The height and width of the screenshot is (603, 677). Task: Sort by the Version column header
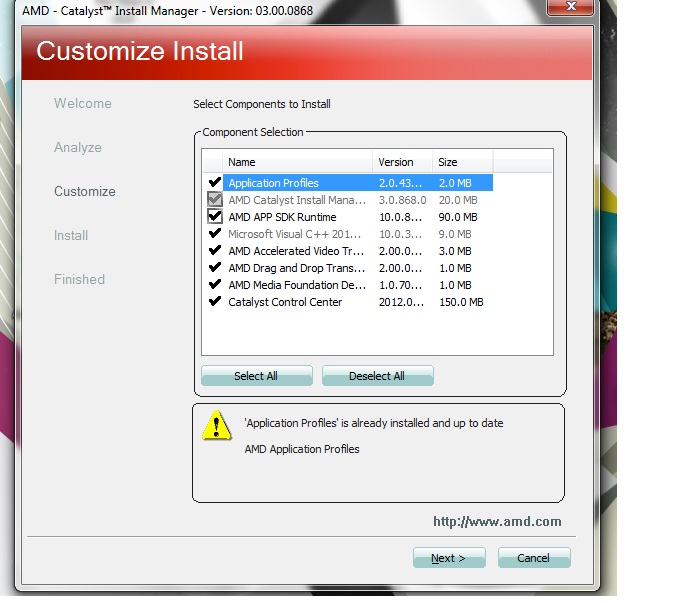402,162
